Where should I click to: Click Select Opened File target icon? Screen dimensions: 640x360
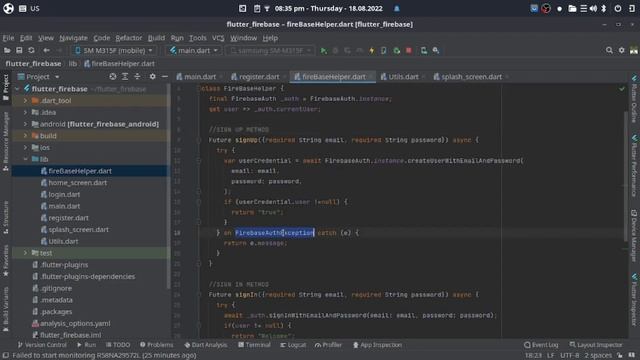click(113, 77)
